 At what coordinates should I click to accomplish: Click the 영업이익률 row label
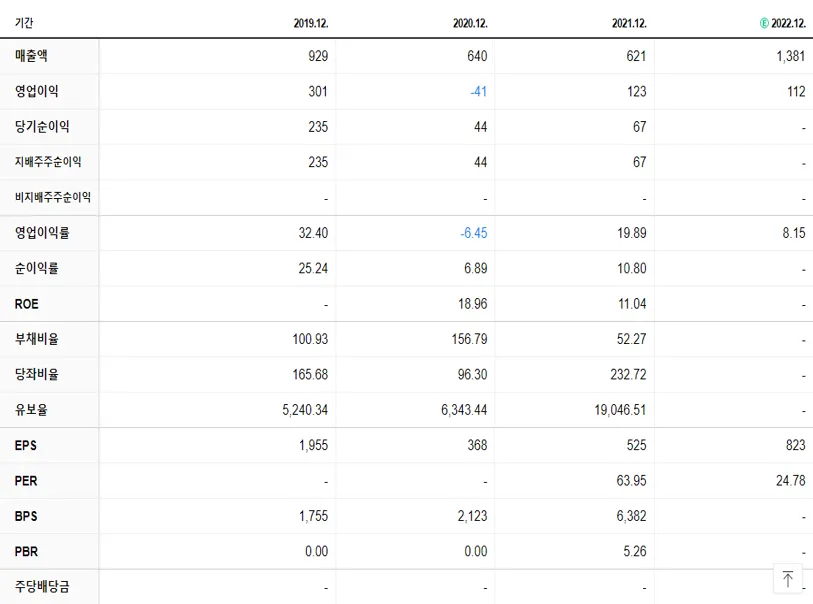pyautogui.click(x=42, y=233)
